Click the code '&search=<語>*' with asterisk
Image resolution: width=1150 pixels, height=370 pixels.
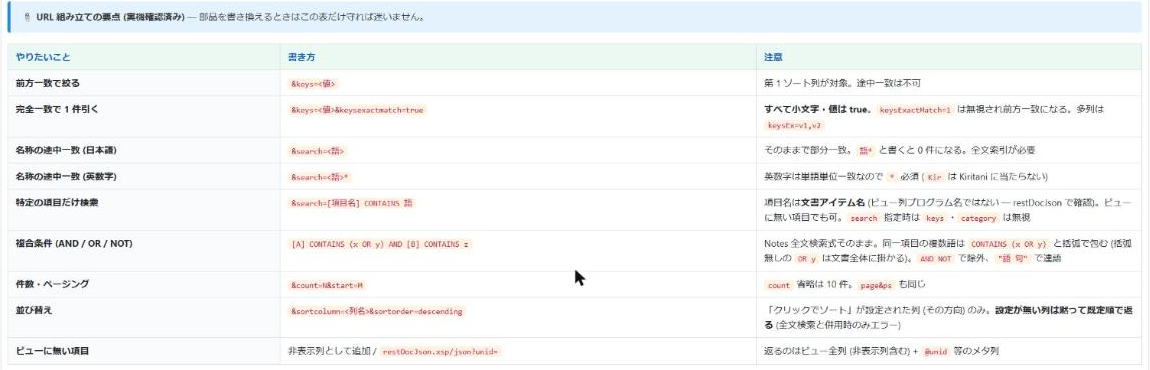pos(320,178)
